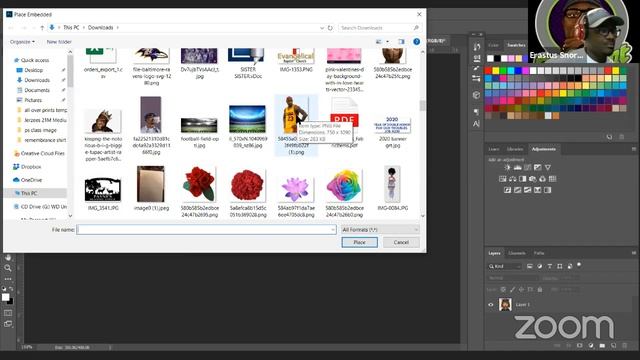This screenshot has width=640, height=360.
Task: Add a Color Balance adjustment
Action: (513, 179)
